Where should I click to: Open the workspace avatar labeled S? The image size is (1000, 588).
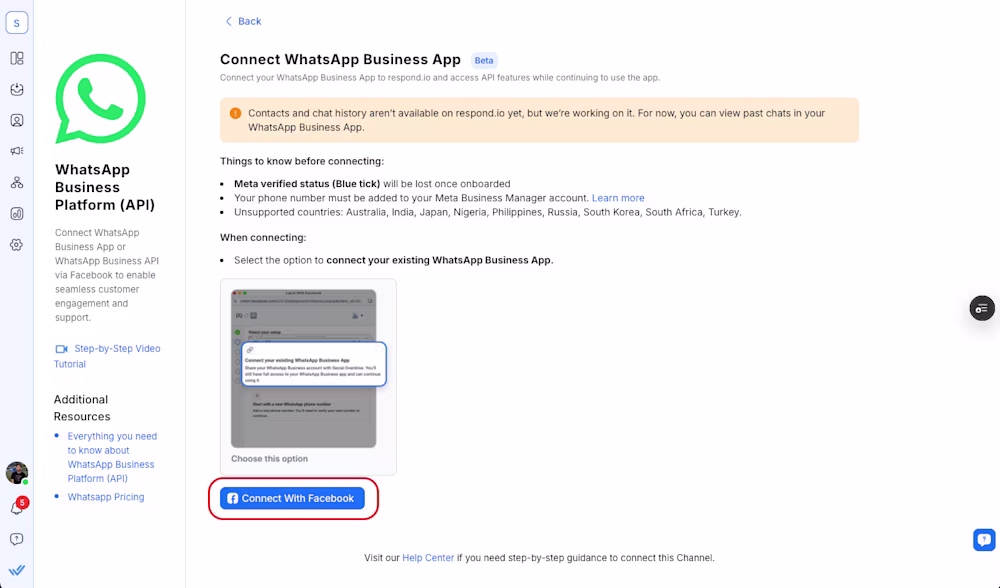click(17, 22)
